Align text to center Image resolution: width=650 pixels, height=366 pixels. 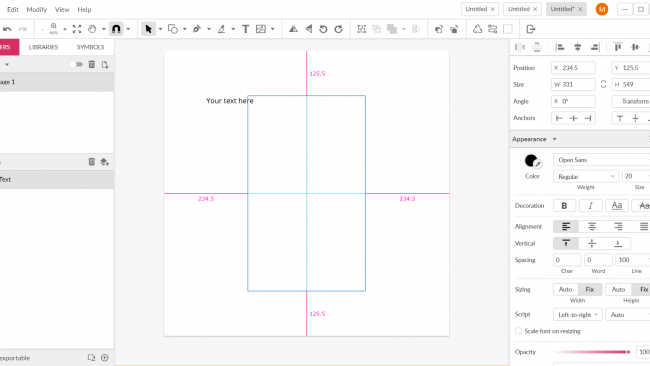(592, 226)
